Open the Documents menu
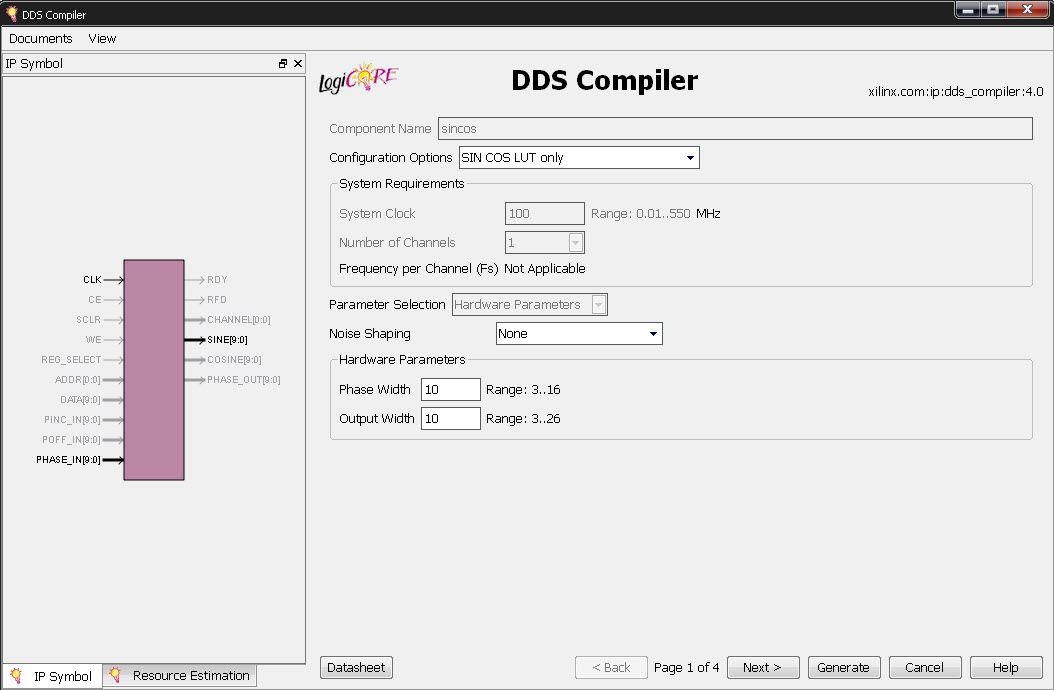Screen dimensions: 1054x690 (x=41, y=39)
